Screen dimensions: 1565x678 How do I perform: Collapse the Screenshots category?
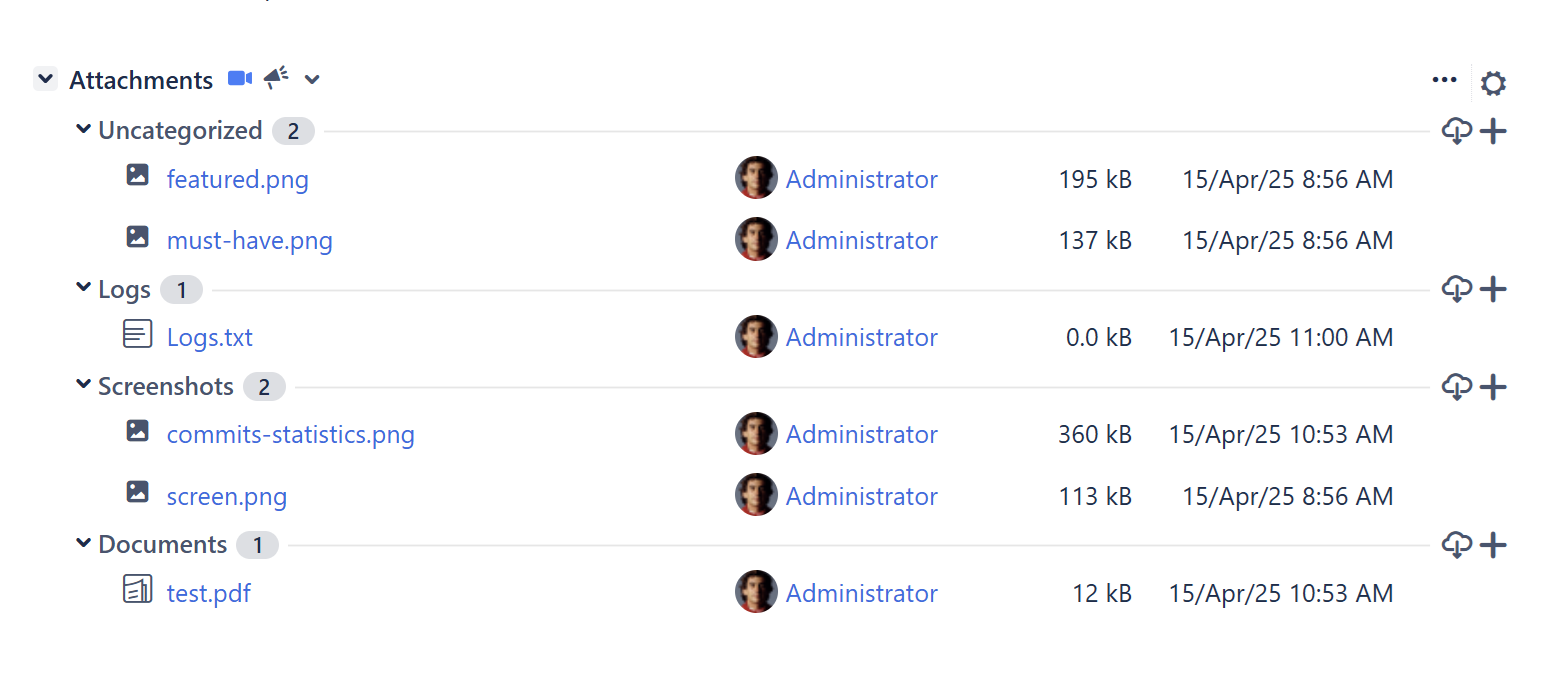(84, 385)
